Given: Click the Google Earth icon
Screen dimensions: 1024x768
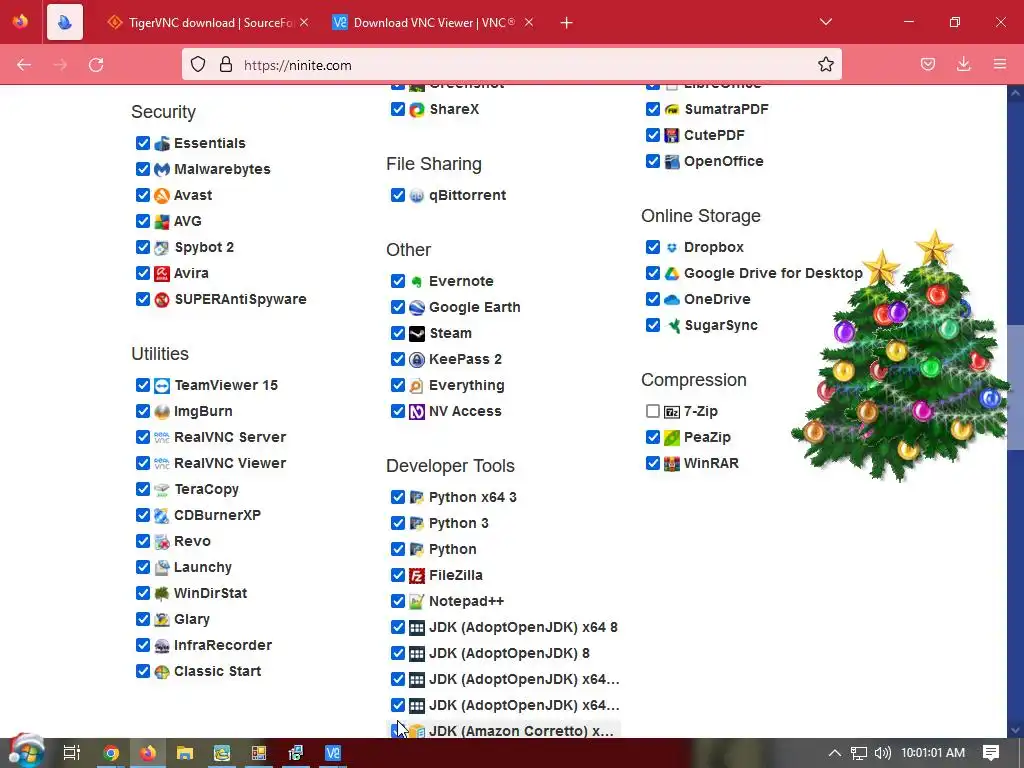Looking at the screenshot, I should (x=417, y=308).
